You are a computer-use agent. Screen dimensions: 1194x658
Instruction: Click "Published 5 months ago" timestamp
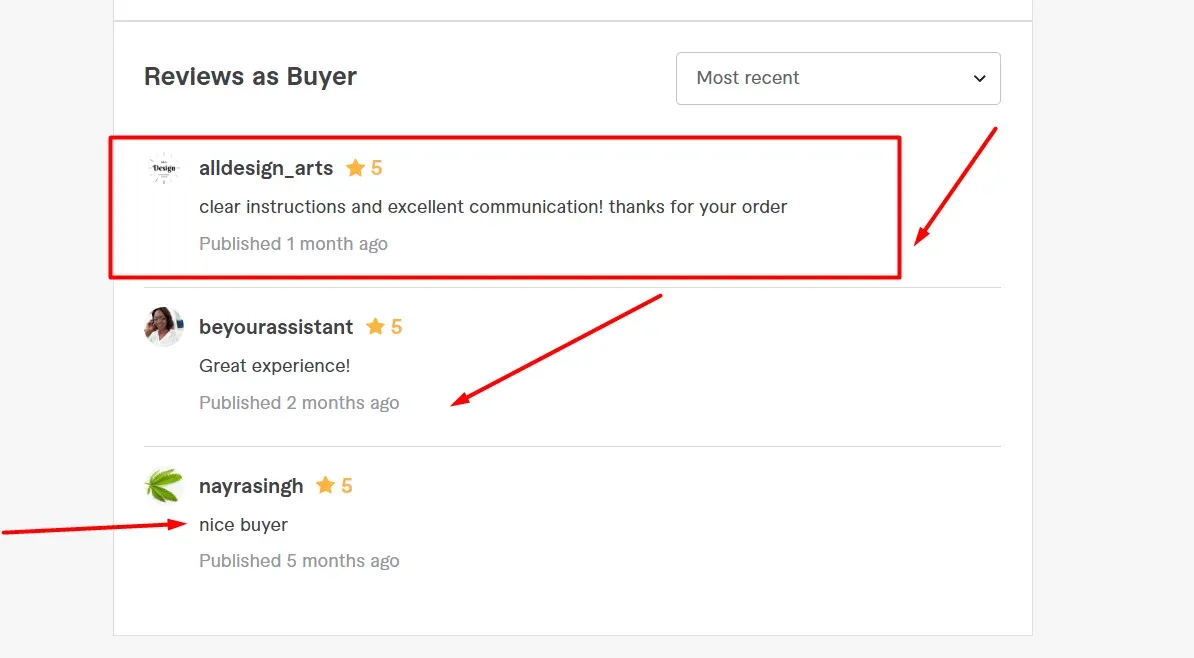pos(299,561)
